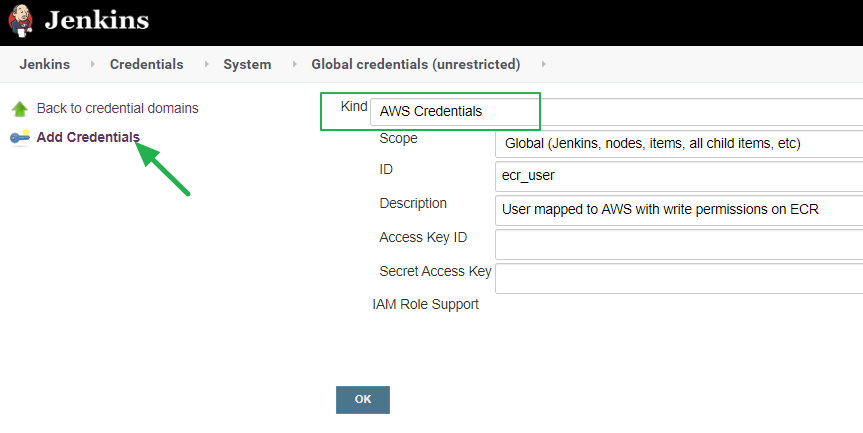This screenshot has width=863, height=433.
Task: Click the Access Key ID input field
Action: (679, 244)
